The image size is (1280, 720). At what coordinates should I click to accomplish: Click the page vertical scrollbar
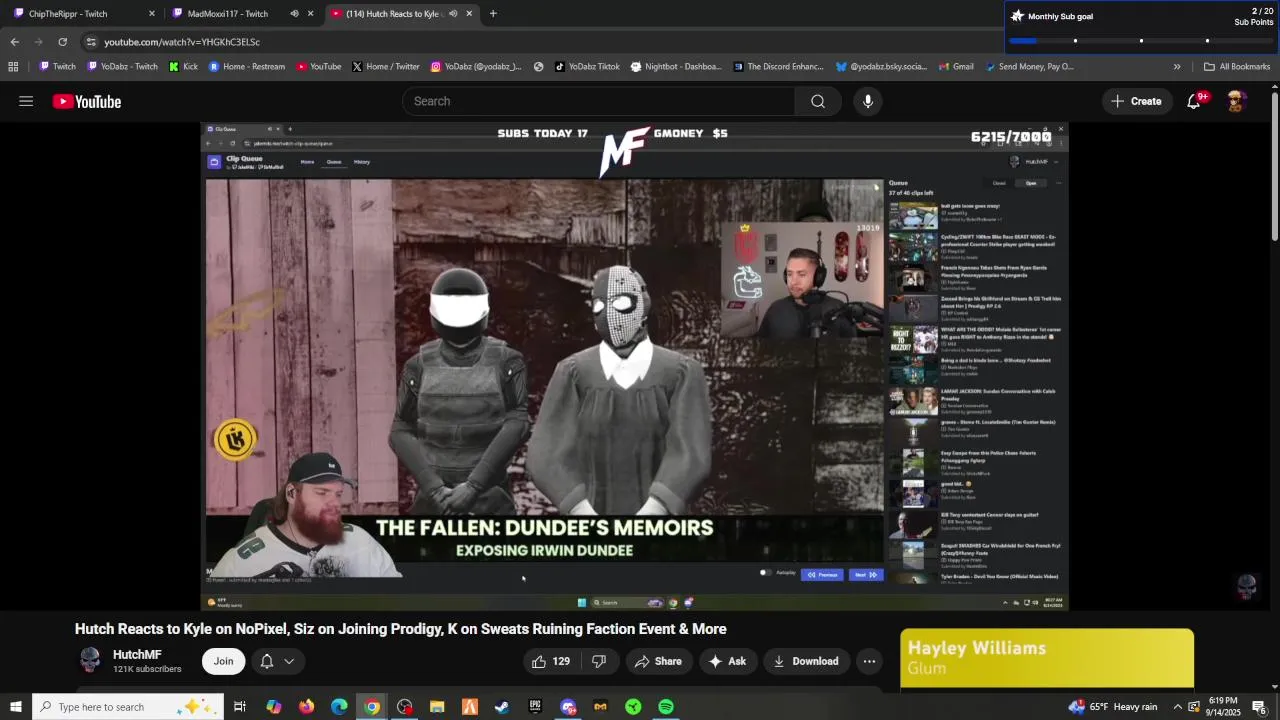coord(1274,165)
